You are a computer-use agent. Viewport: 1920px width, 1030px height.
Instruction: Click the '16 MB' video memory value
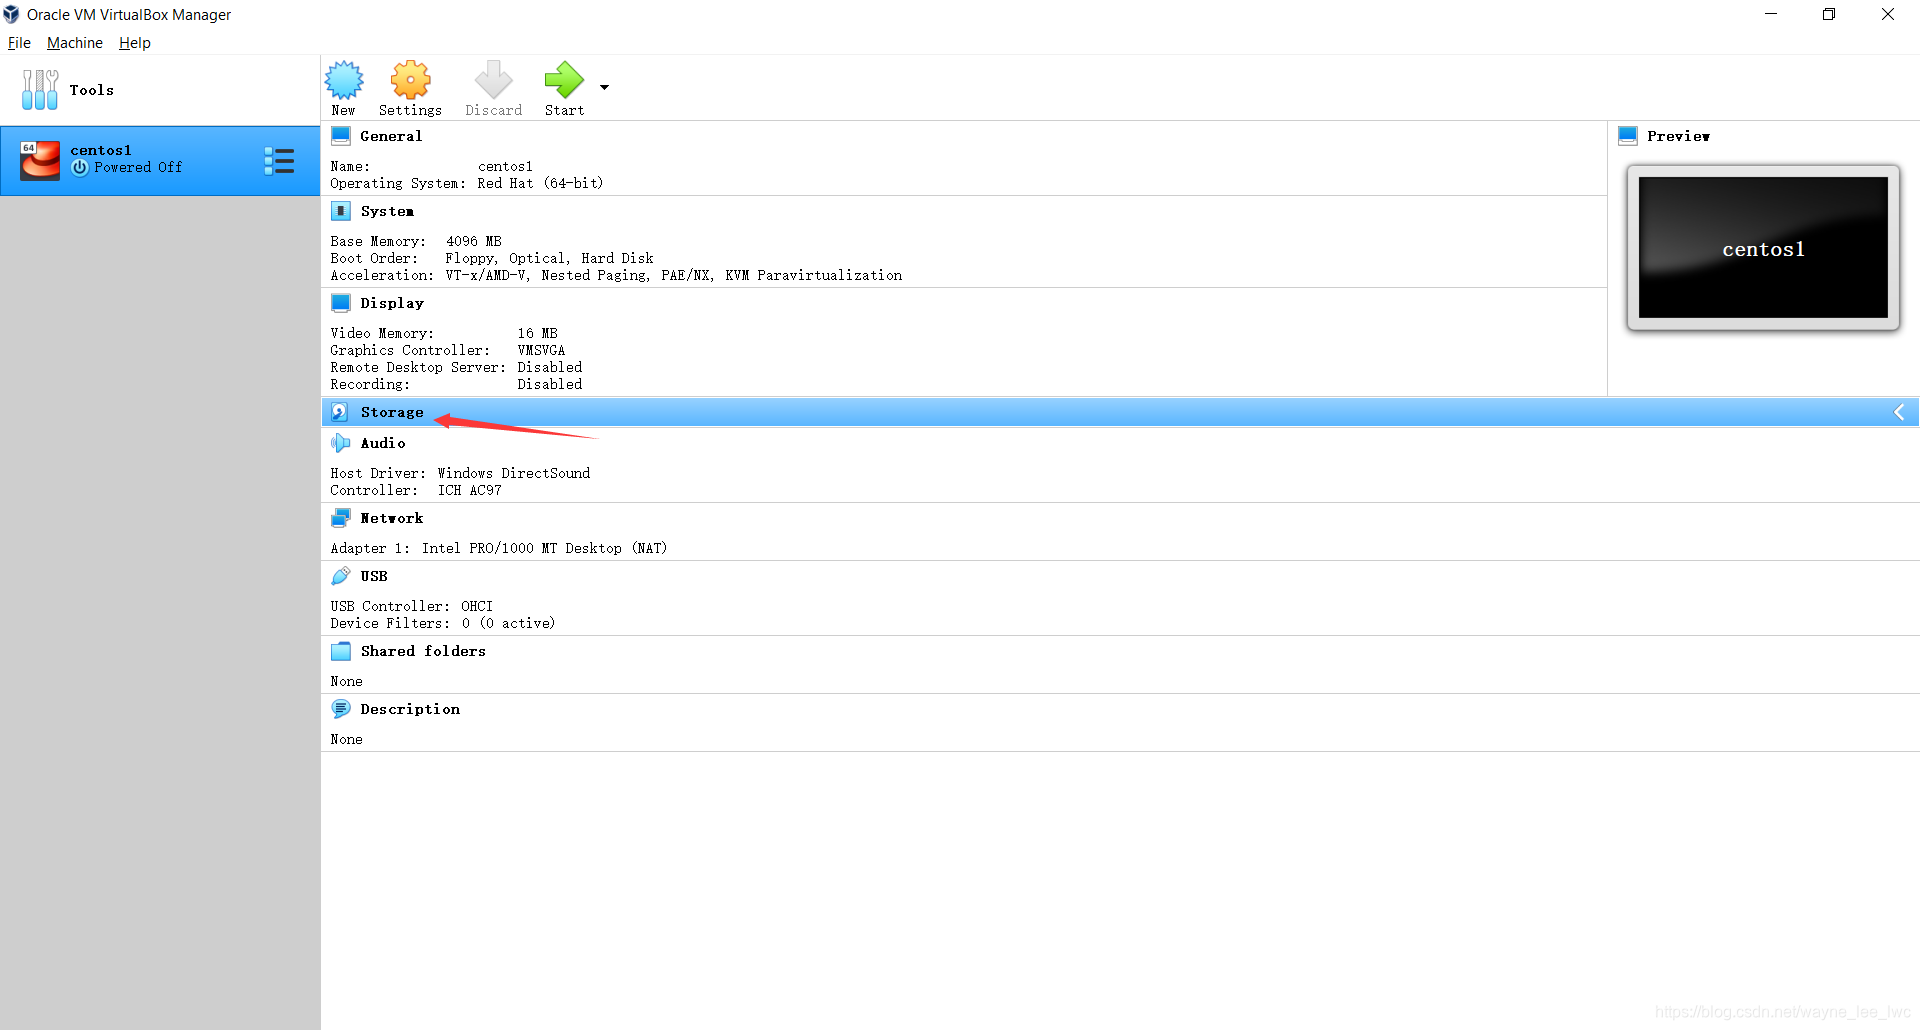pos(537,333)
